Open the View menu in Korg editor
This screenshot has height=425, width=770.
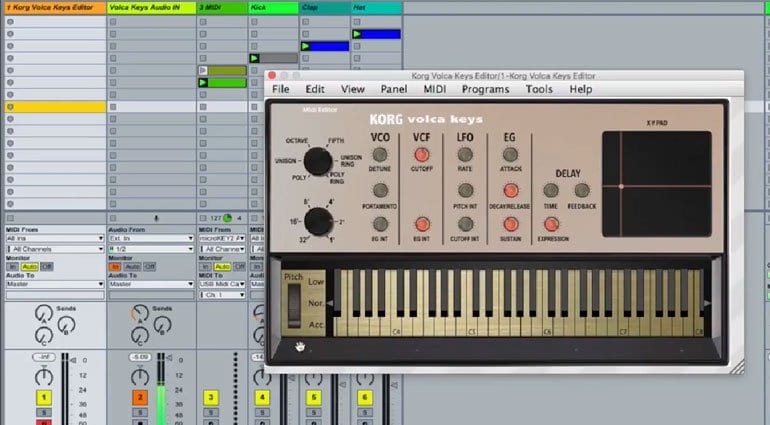353,89
